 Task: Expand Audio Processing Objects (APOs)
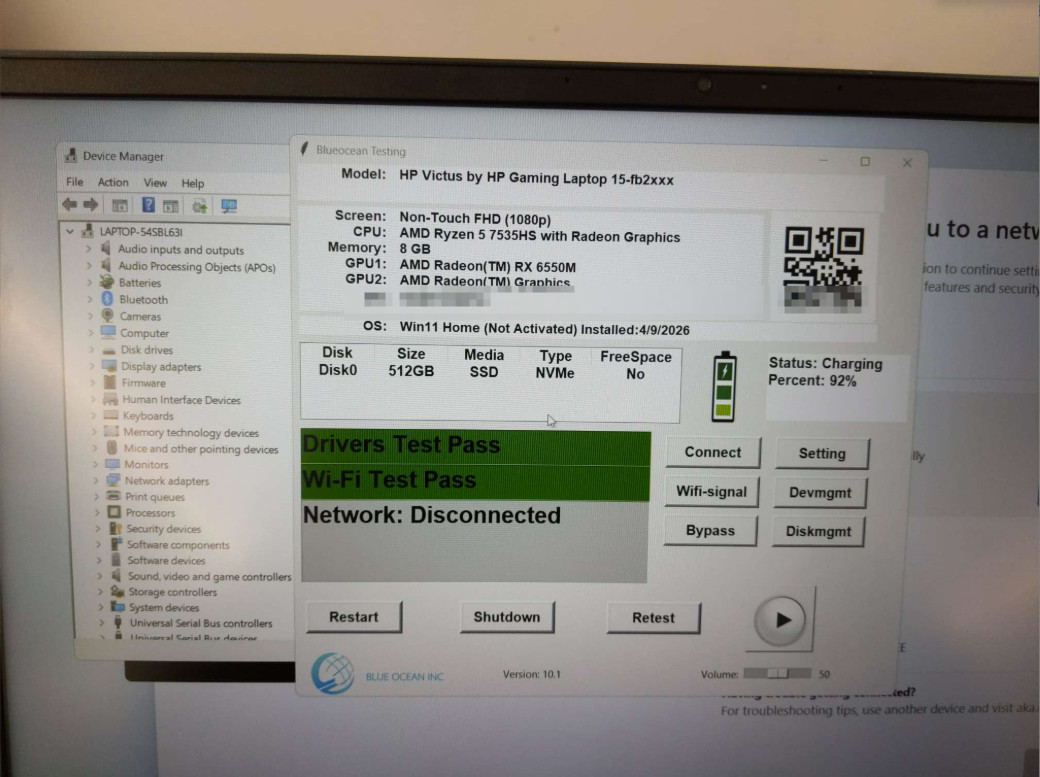click(x=90, y=265)
